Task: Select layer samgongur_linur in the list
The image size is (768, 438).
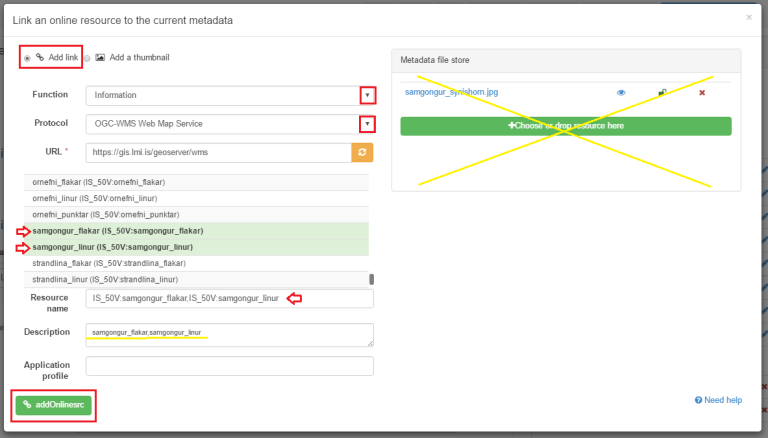Action: pos(112,247)
